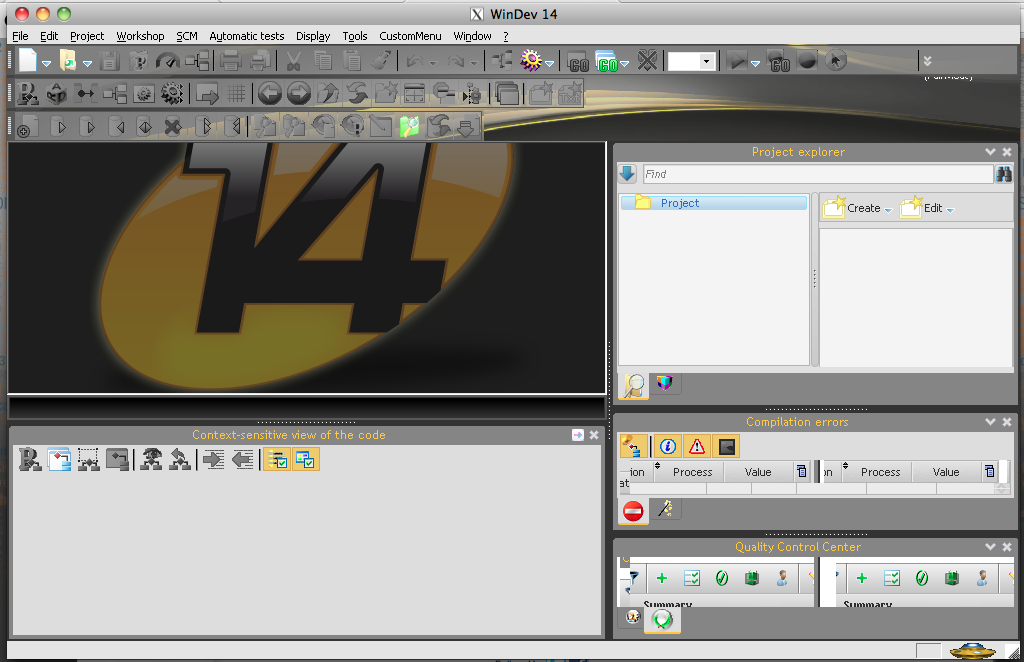Open the dropdown arrow beside green GO icon

pyautogui.click(x=624, y=64)
